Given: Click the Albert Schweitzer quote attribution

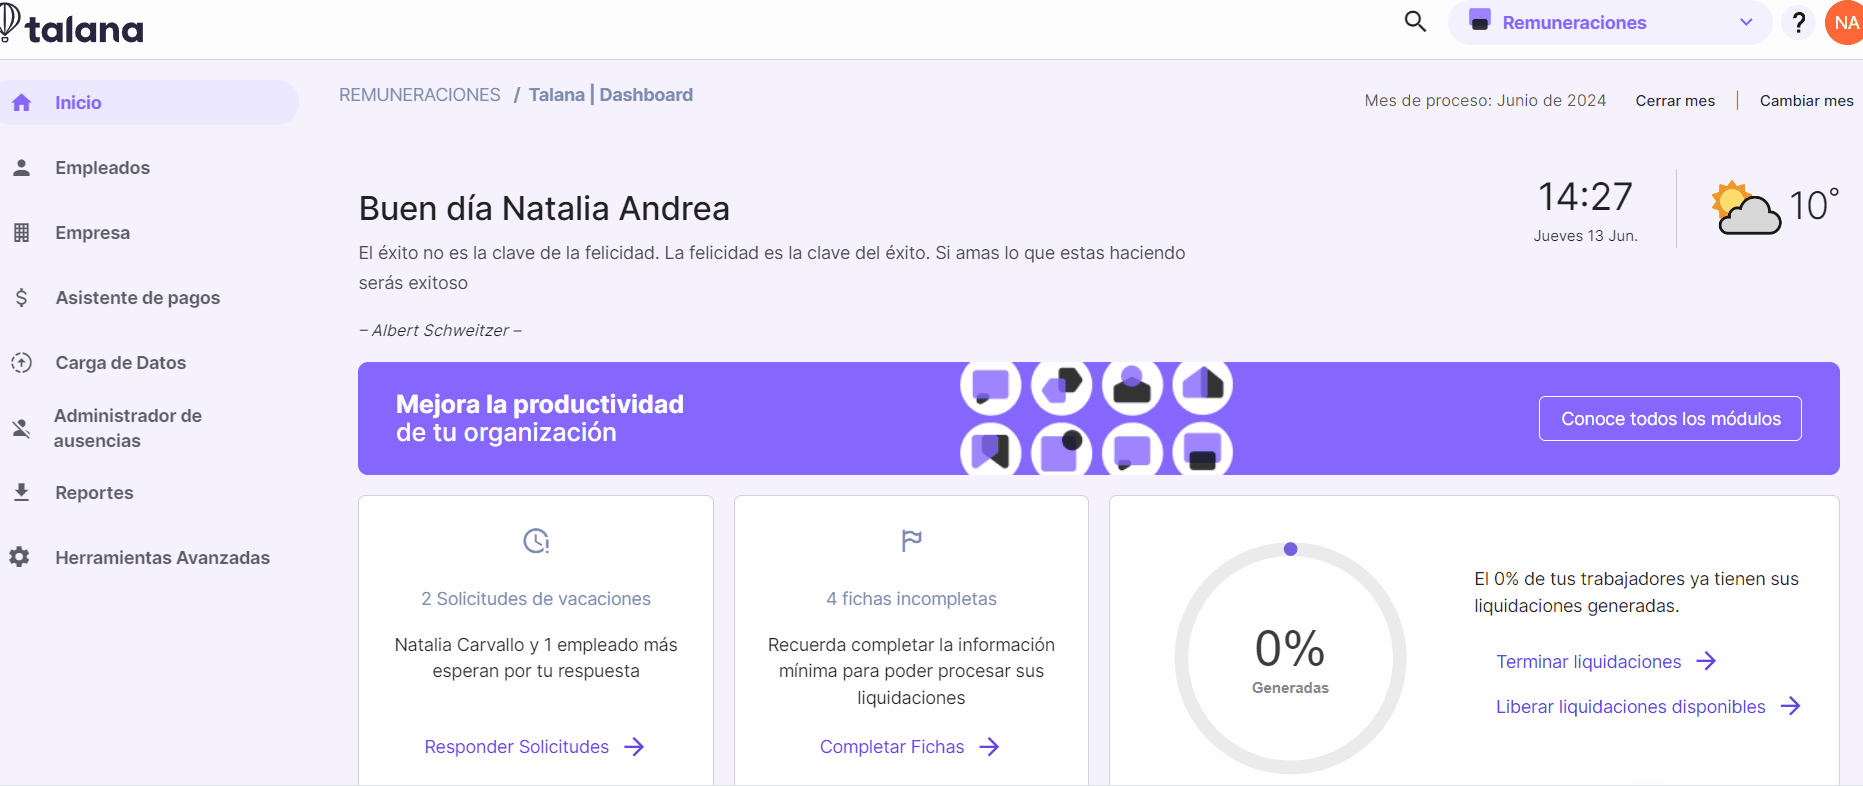Looking at the screenshot, I should pos(440,331).
